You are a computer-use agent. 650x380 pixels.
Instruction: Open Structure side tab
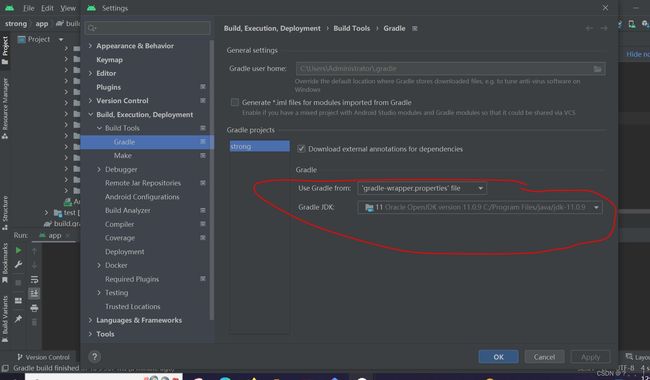(5, 213)
